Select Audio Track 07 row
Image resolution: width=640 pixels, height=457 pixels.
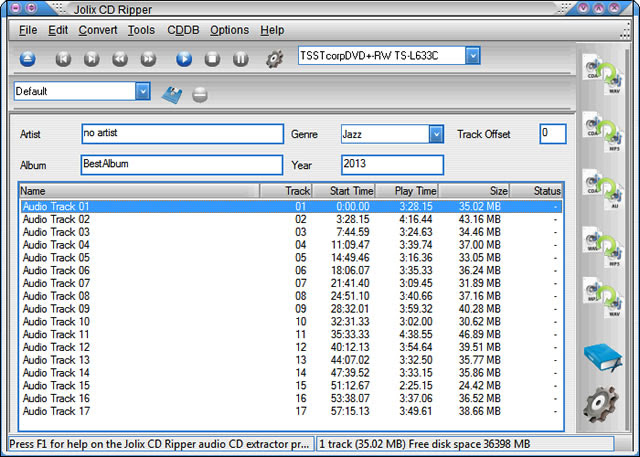(291, 283)
